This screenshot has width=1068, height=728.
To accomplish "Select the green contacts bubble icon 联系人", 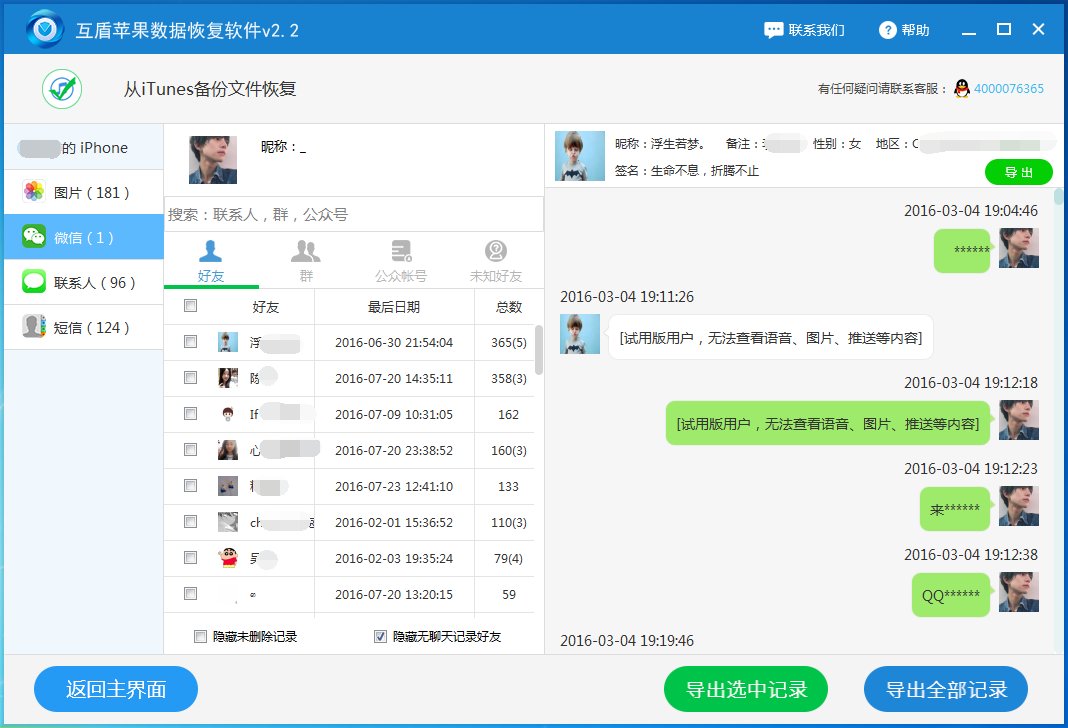I will (x=33, y=281).
